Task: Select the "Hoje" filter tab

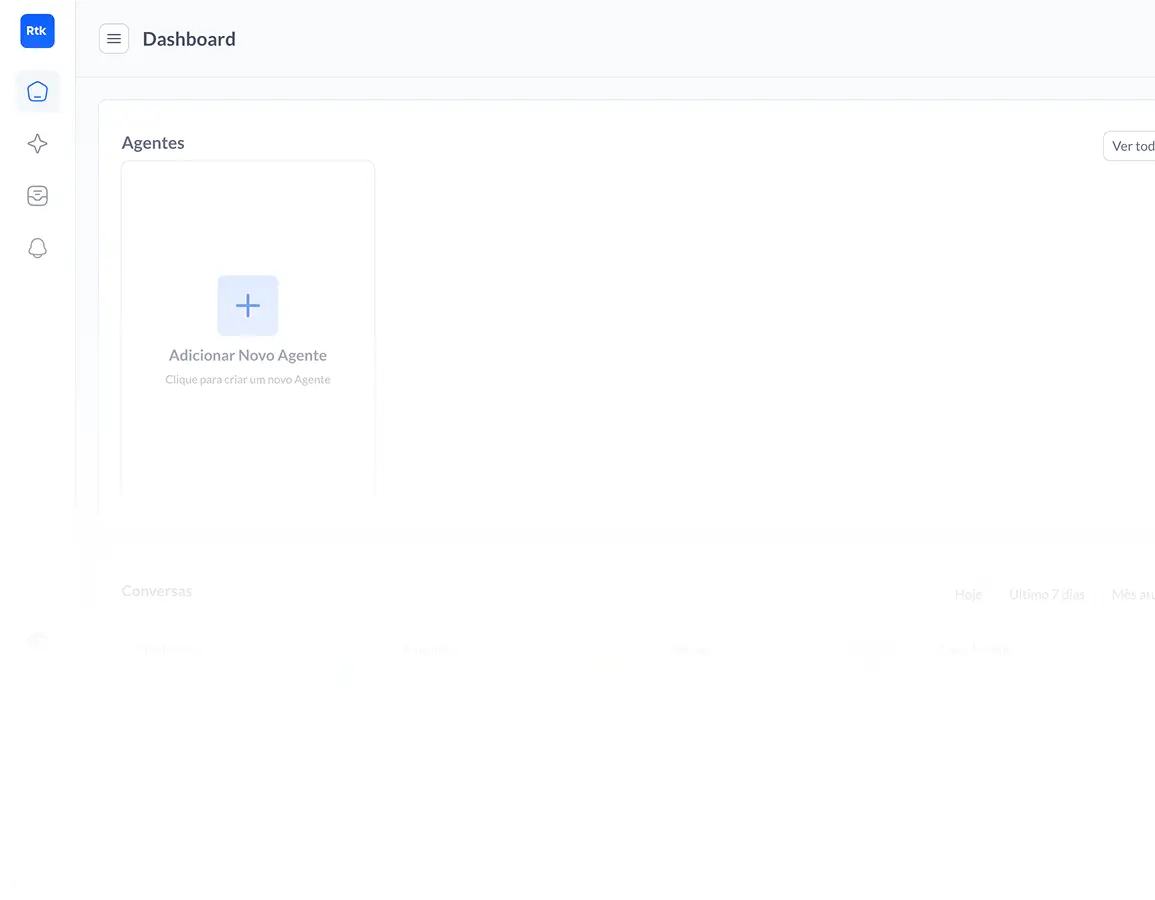Action: (x=968, y=594)
